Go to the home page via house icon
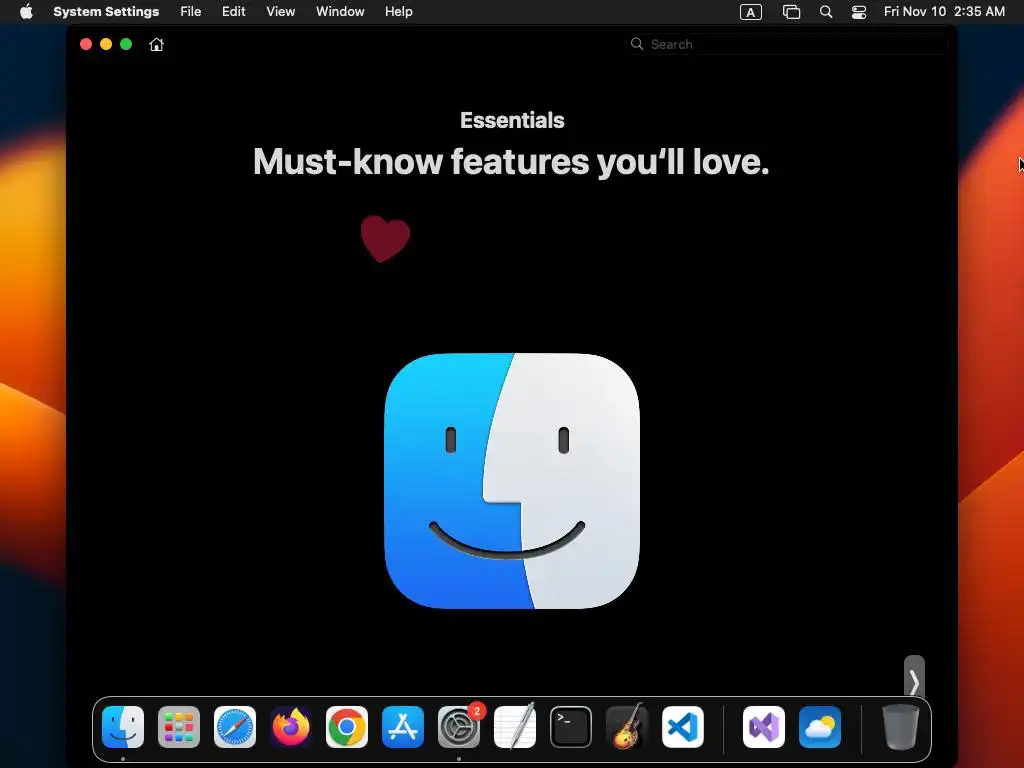The height and width of the screenshot is (768, 1024). point(156,44)
